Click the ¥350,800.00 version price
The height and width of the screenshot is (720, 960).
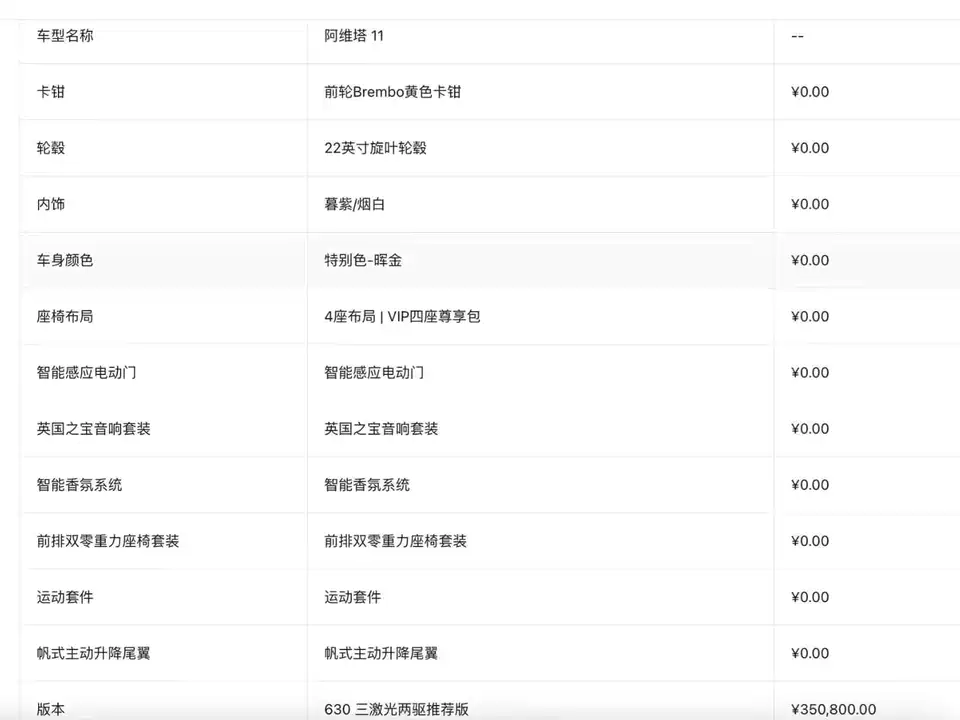(833, 709)
